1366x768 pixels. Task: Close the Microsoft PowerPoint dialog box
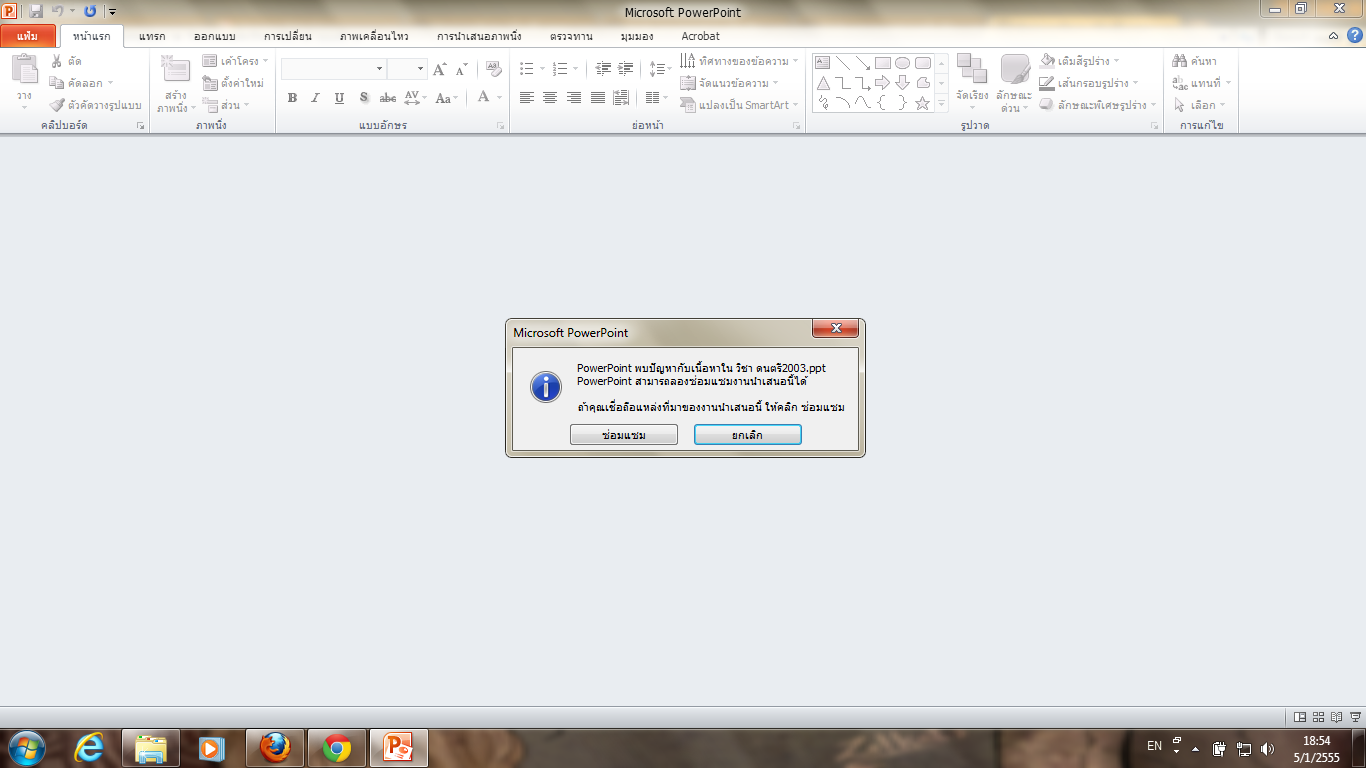[835, 329]
